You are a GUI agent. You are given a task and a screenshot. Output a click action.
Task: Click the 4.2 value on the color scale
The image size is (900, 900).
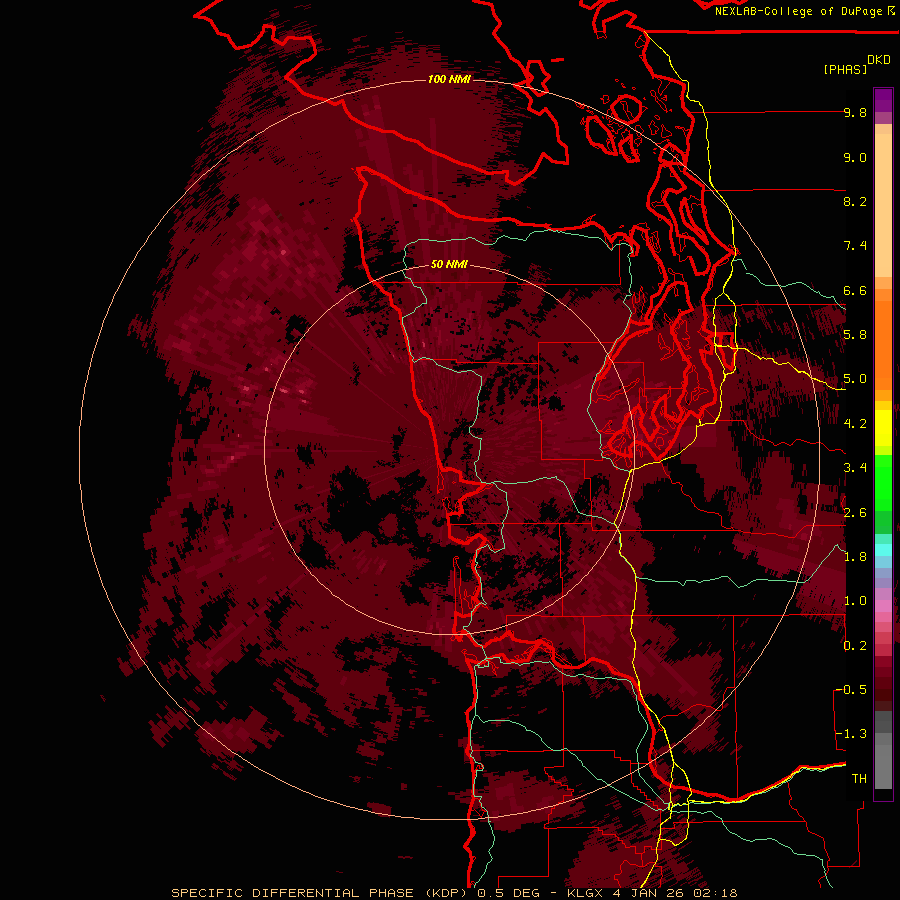[x=855, y=424]
